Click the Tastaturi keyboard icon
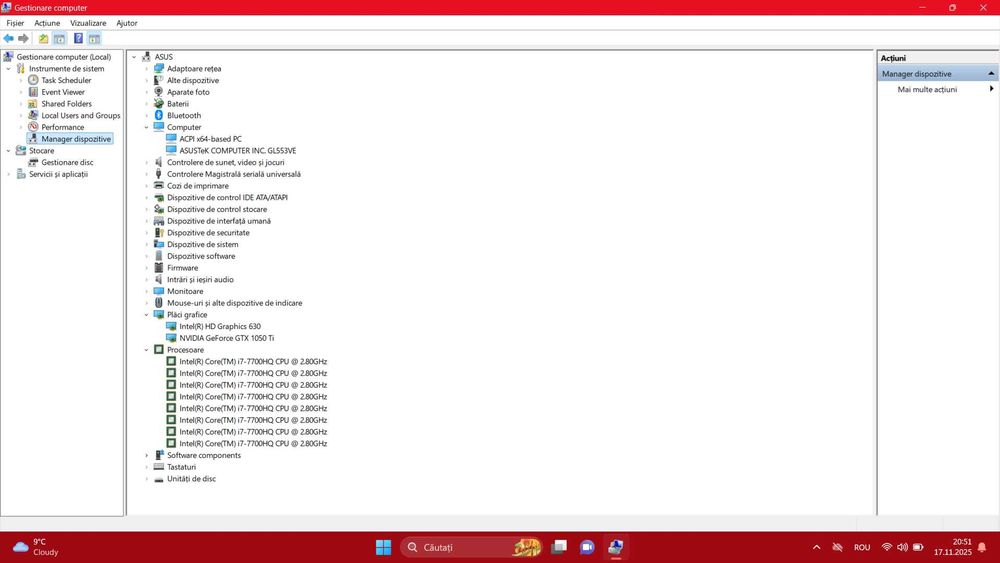Viewport: 1000px width, 563px height. [159, 467]
